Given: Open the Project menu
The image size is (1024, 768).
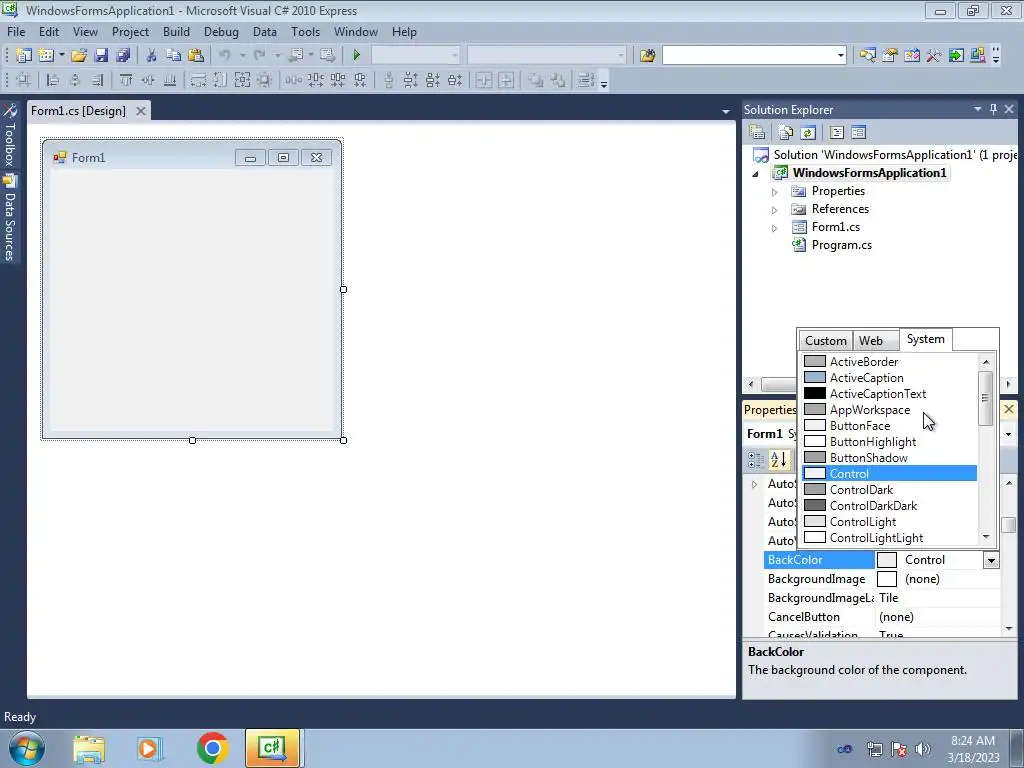Looking at the screenshot, I should tap(130, 31).
